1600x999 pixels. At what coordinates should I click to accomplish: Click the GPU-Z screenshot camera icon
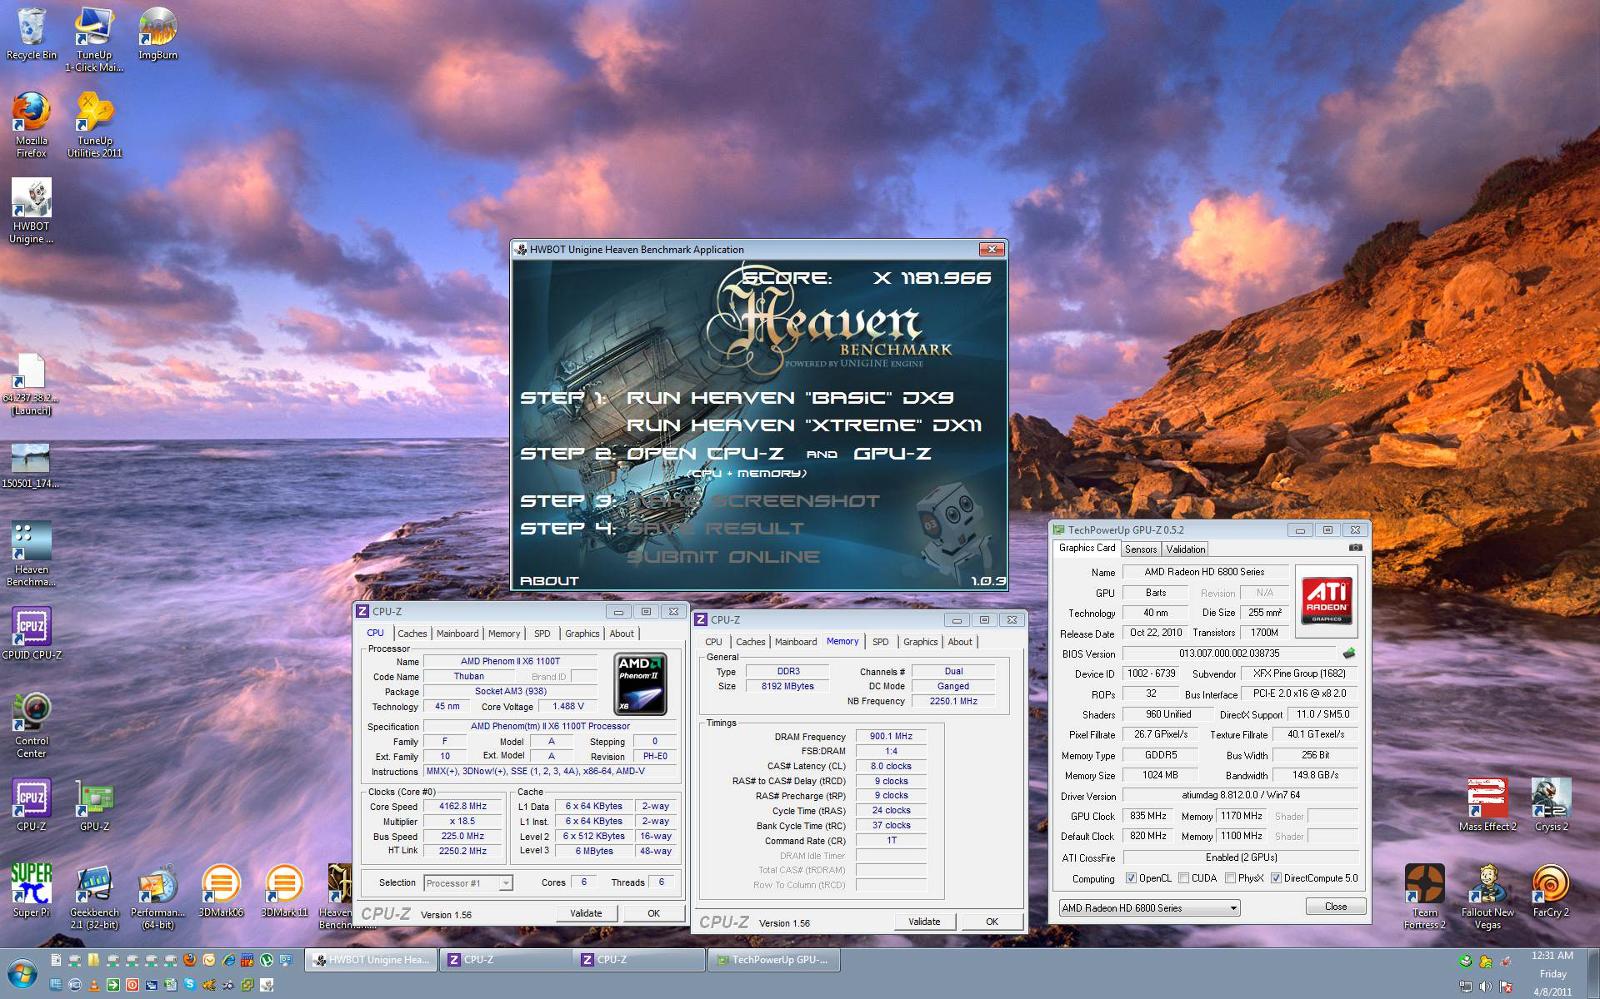point(1355,548)
